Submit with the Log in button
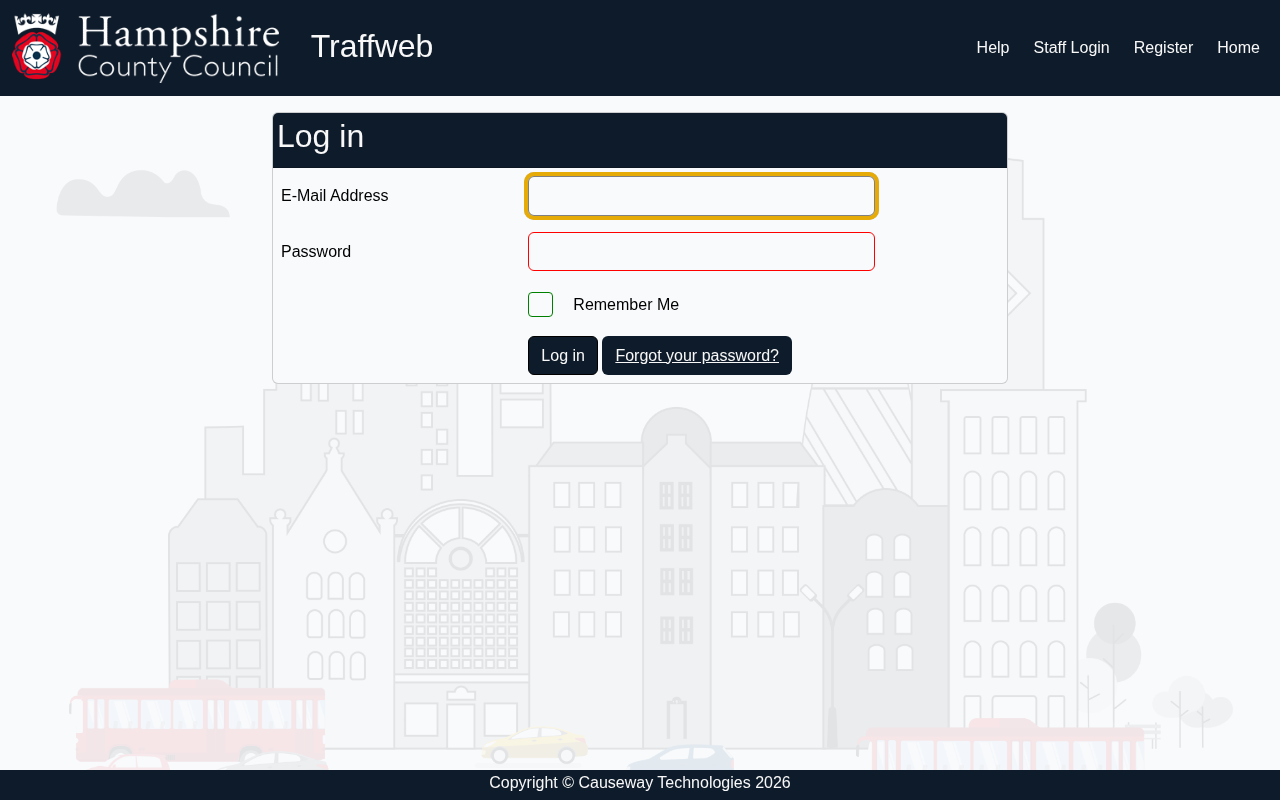 pos(563,356)
